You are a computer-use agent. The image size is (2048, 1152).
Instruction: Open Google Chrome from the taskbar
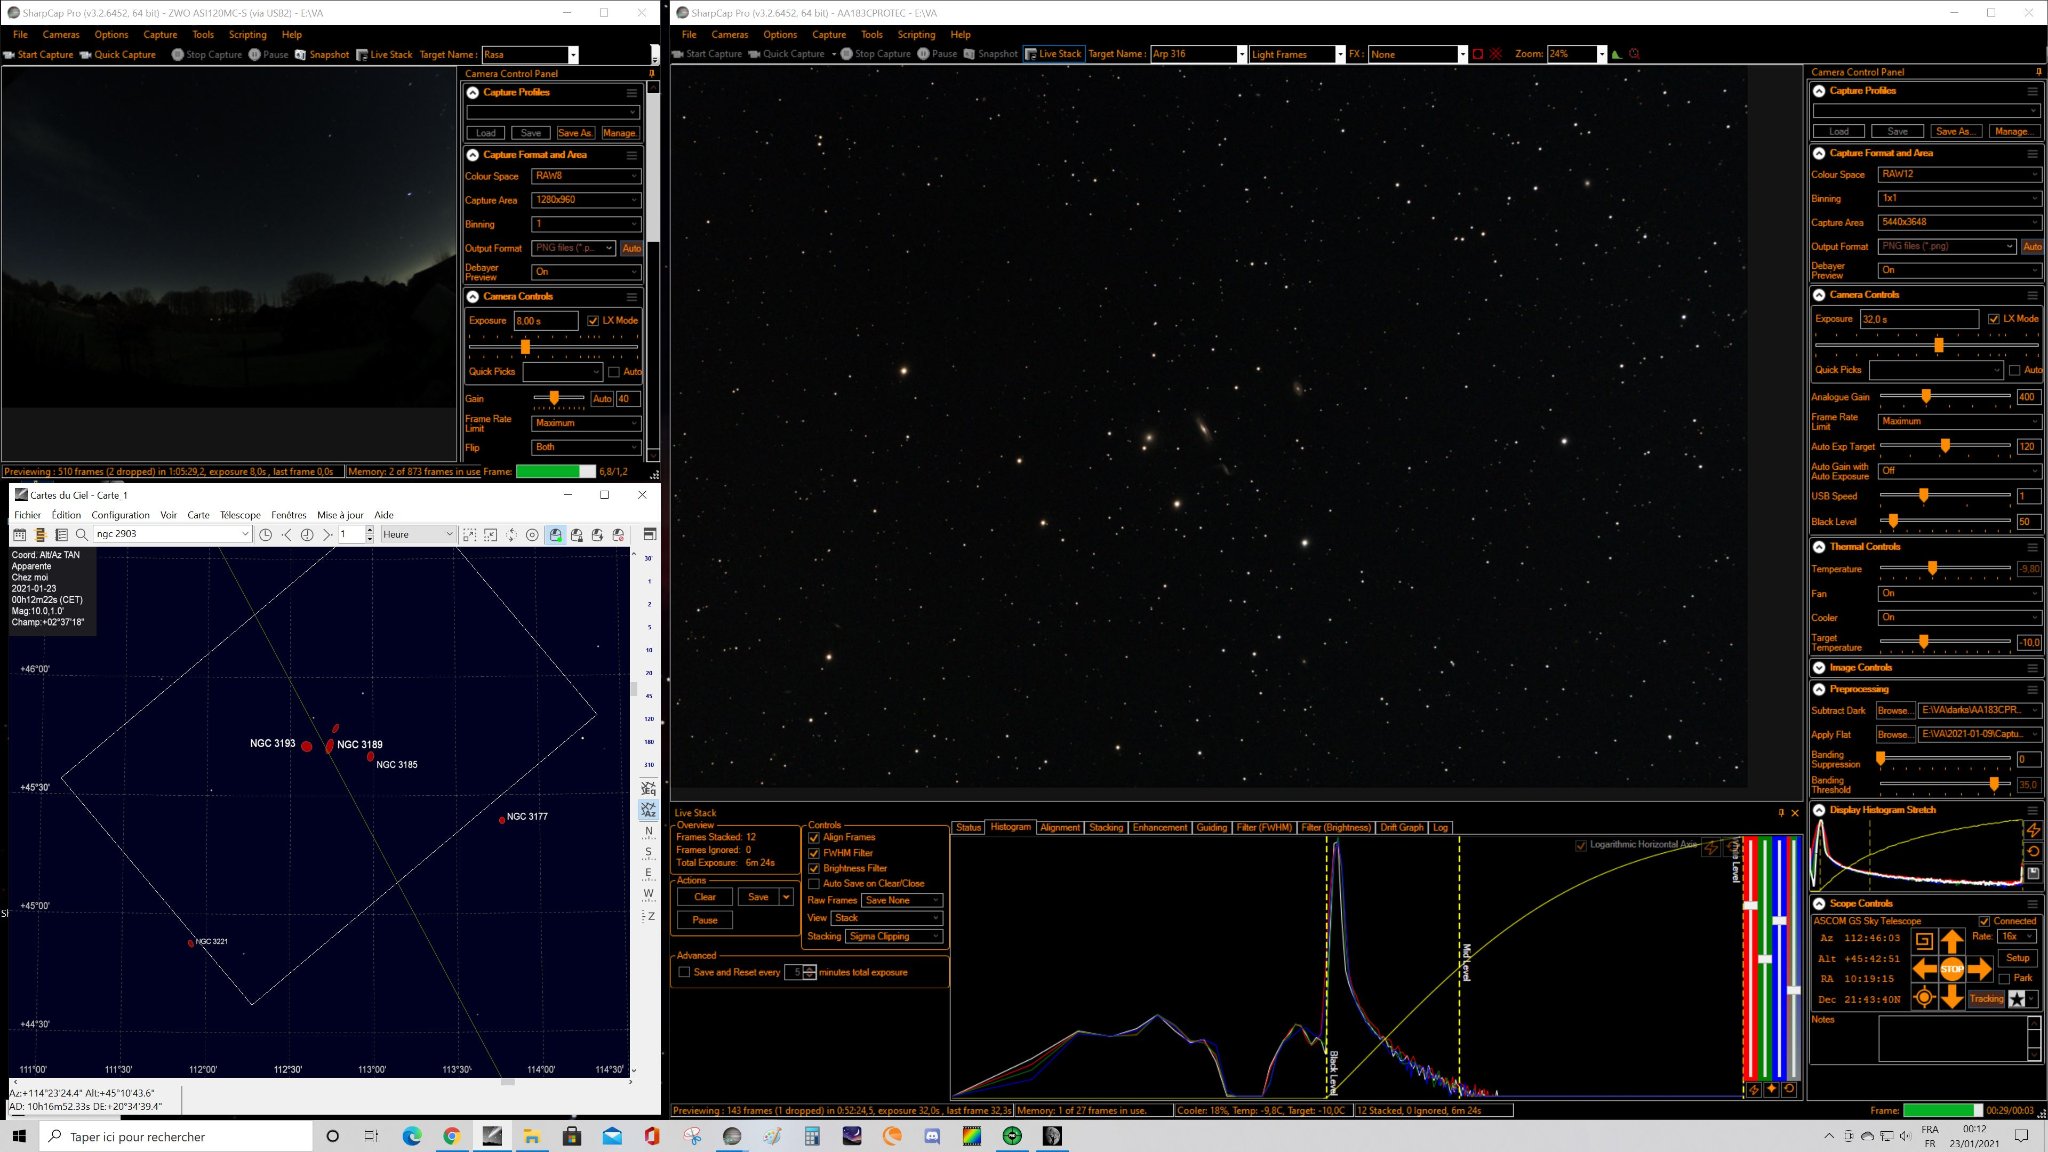[451, 1136]
